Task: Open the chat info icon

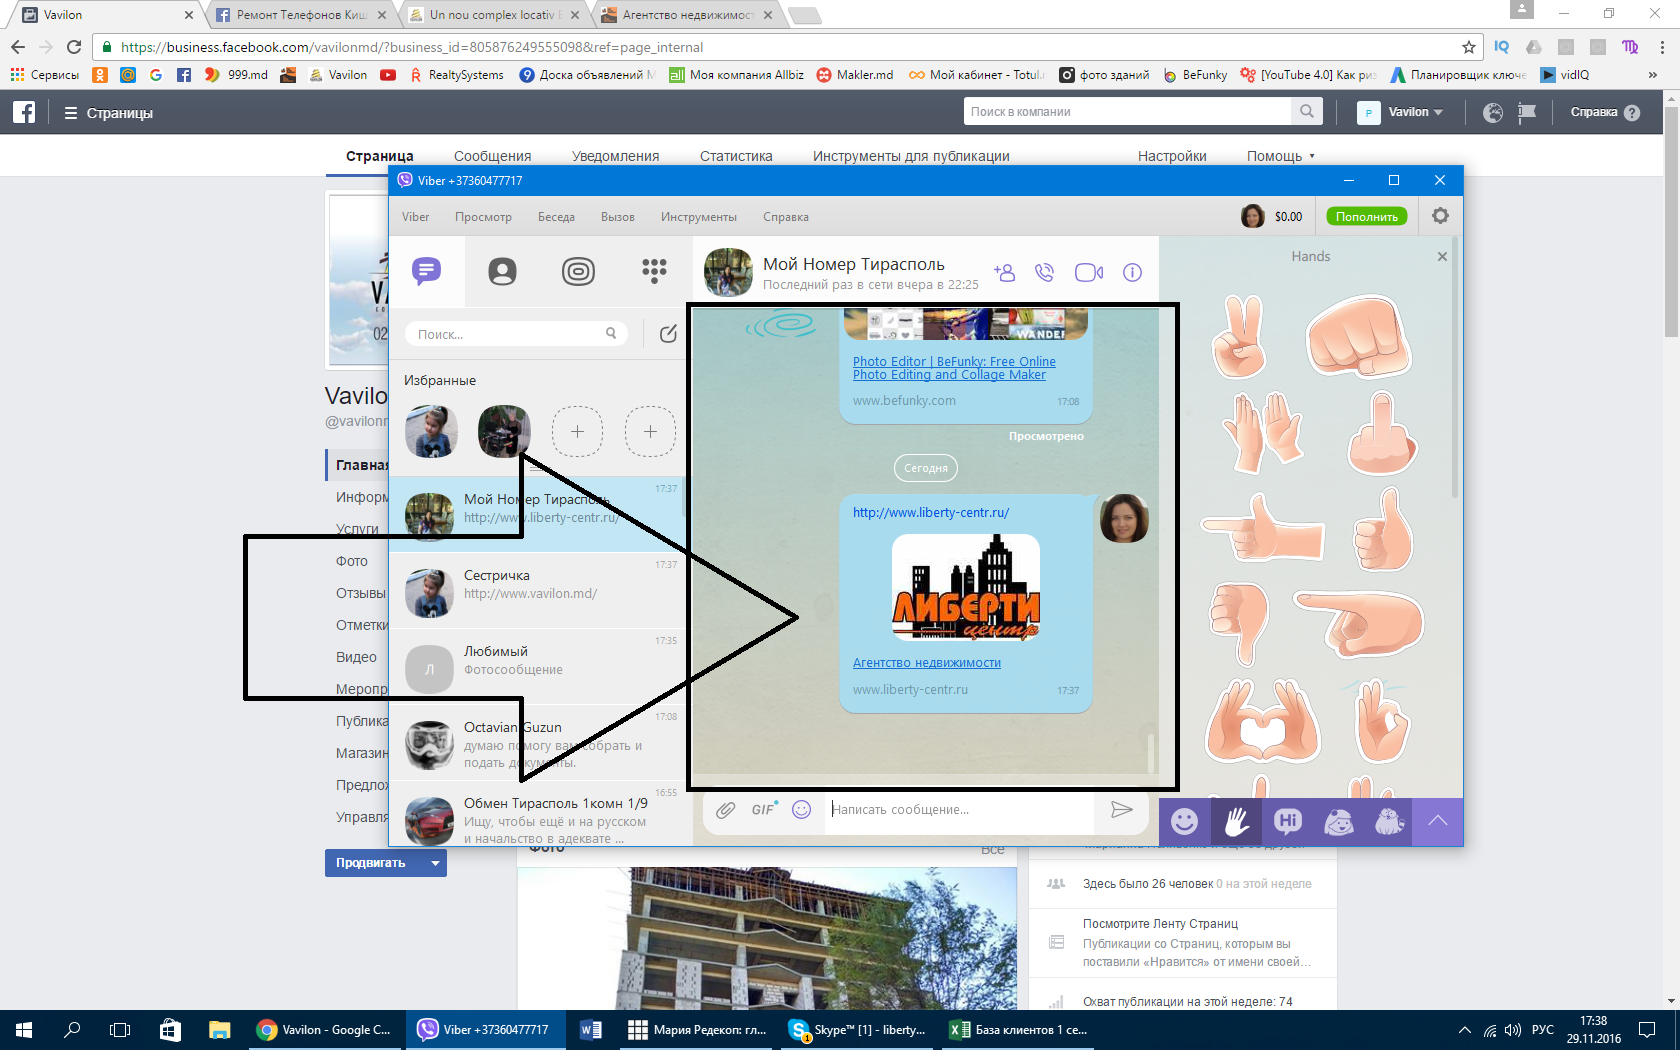Action: point(1132,272)
